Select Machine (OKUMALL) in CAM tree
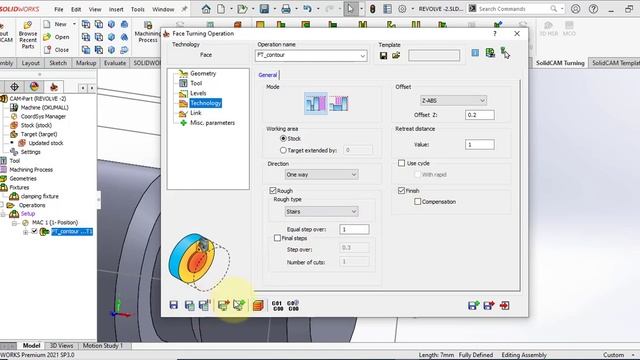The height and width of the screenshot is (360, 640). coord(44,107)
